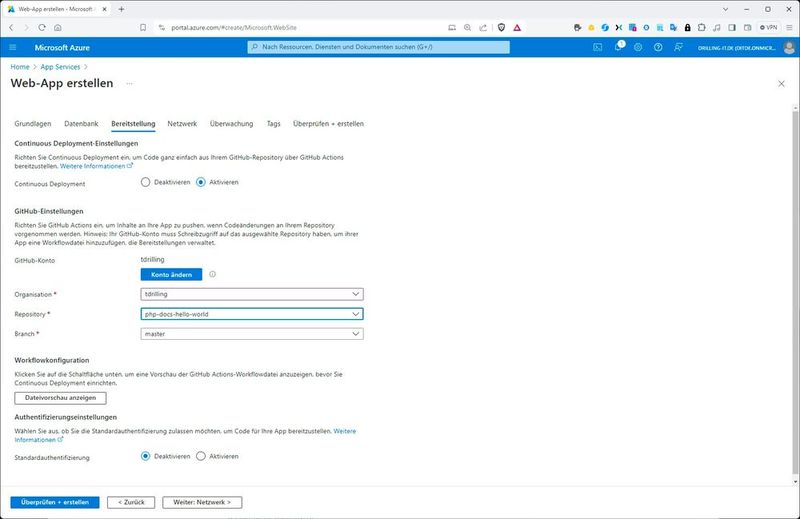Expand the Branch dropdown
Screen dimensions: 800x519
click(x=252, y=334)
